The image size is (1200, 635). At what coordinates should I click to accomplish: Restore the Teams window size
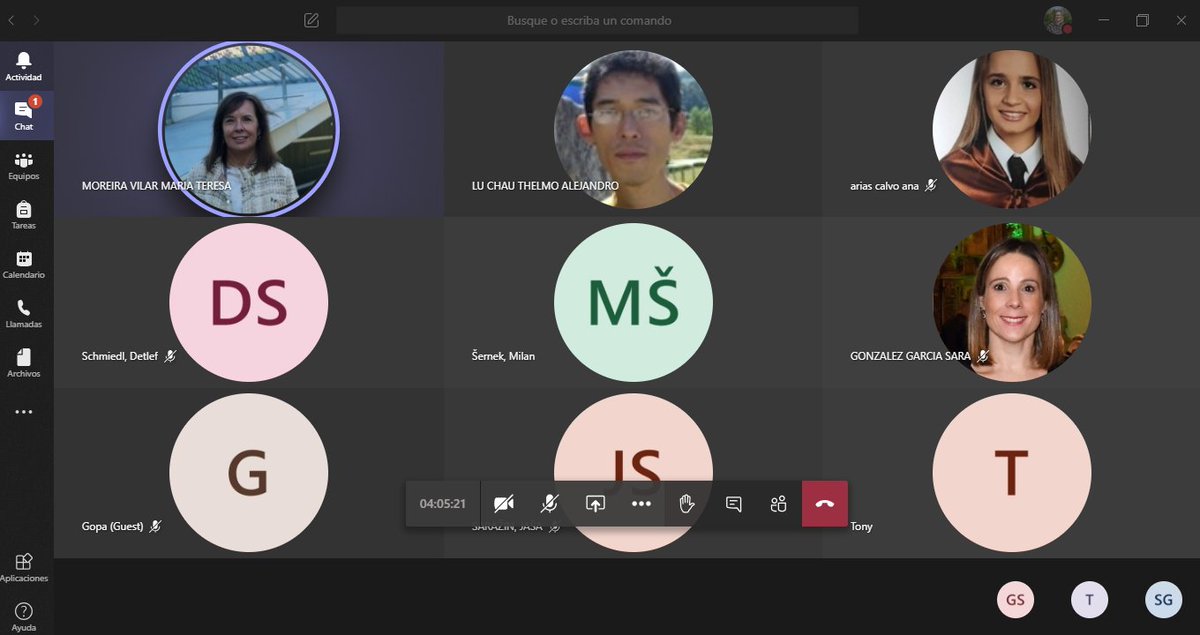pyautogui.click(x=1143, y=20)
